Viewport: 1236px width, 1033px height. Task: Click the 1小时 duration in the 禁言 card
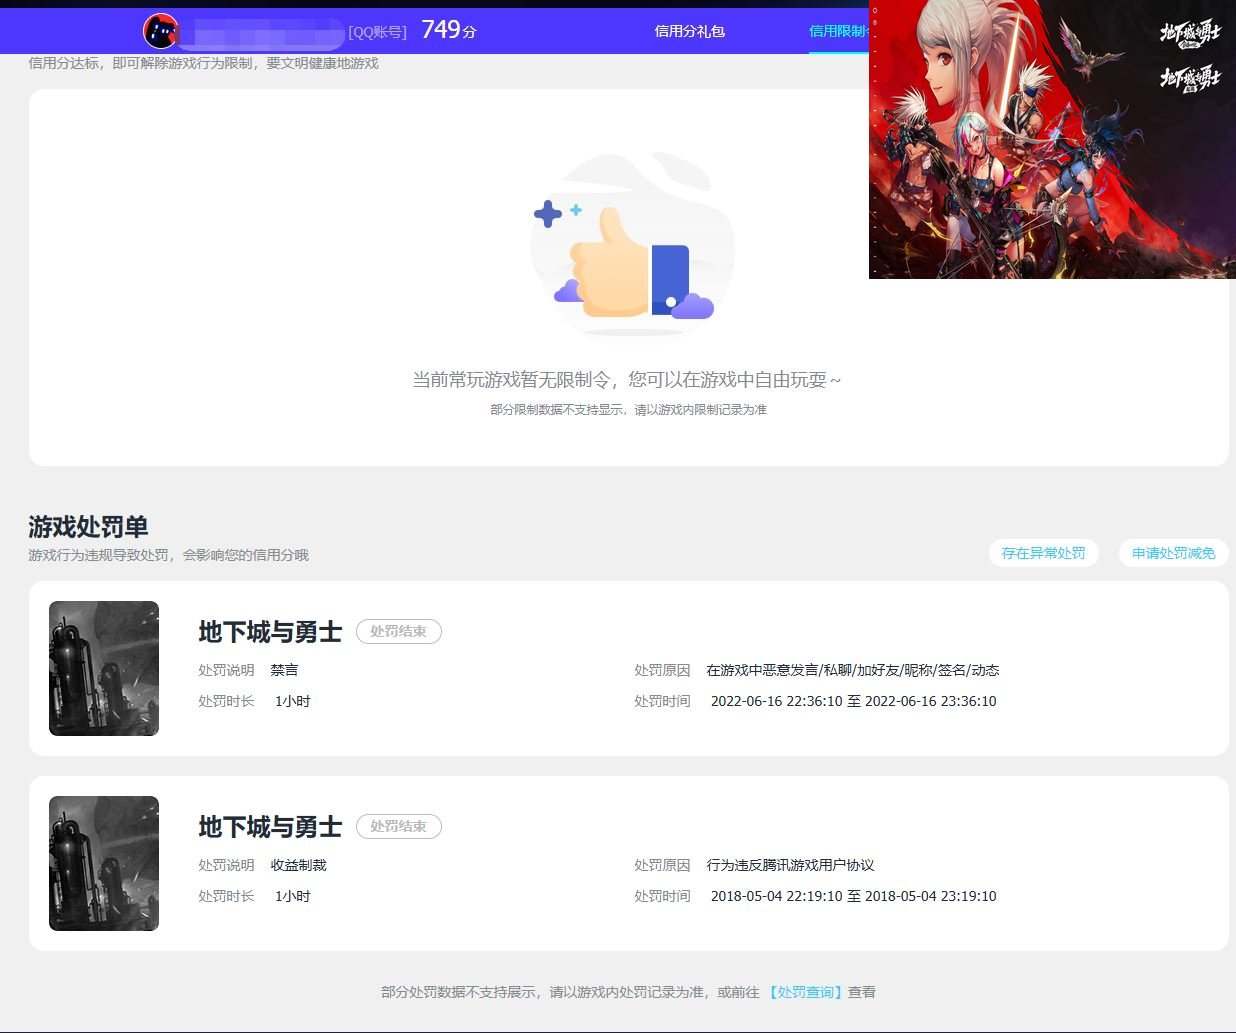click(293, 701)
